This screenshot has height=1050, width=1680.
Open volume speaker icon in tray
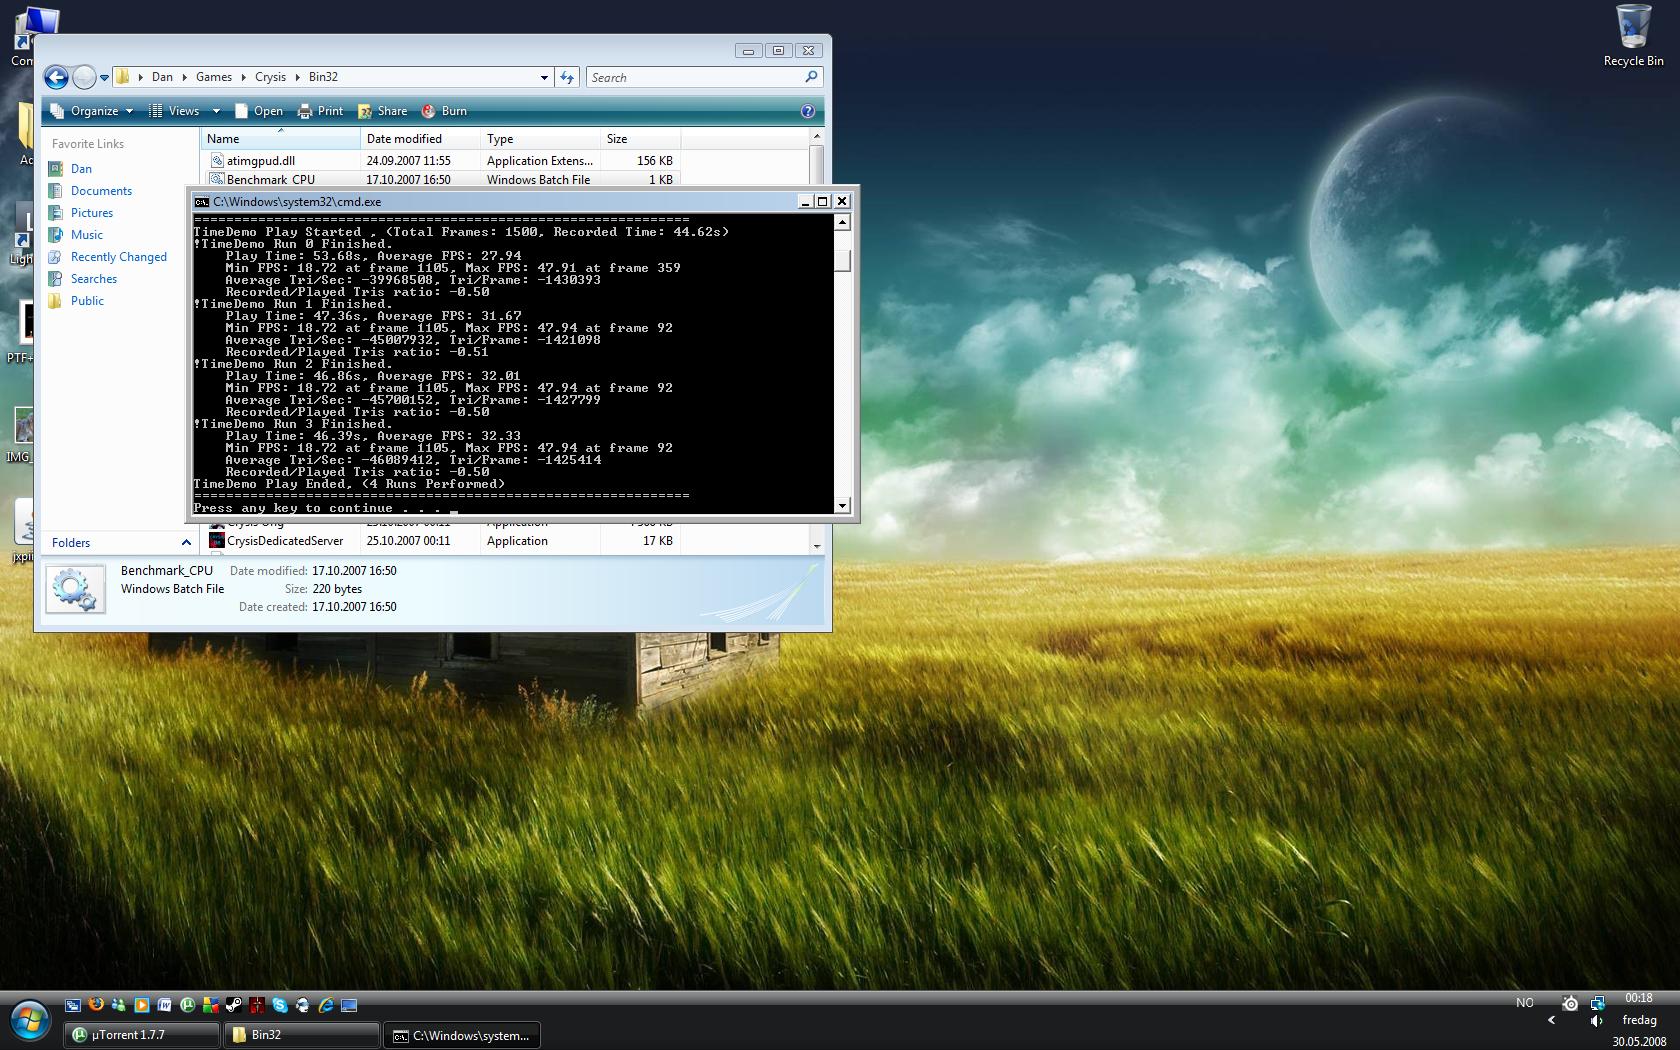click(x=1597, y=1021)
